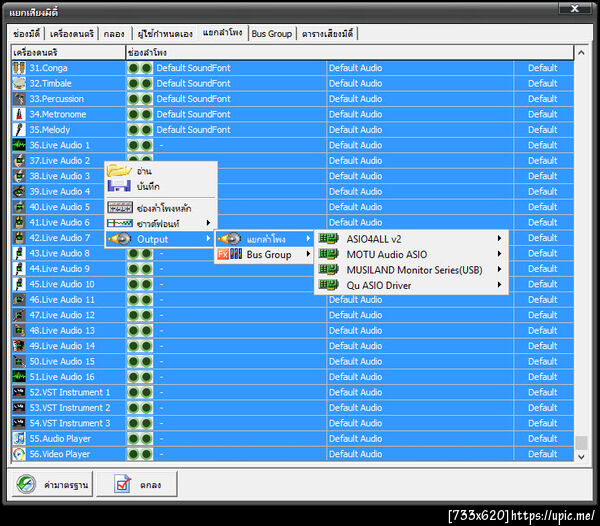The height and width of the screenshot is (526, 600).
Task: Switch to the ผู้ใช้กำหนดเอง tab
Action: pyautogui.click(x=165, y=34)
